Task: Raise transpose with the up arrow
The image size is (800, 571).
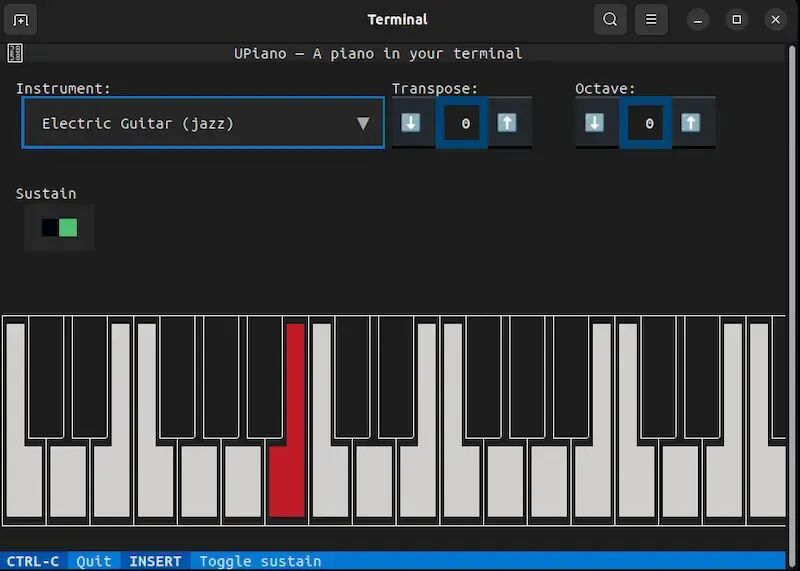Action: pos(507,123)
